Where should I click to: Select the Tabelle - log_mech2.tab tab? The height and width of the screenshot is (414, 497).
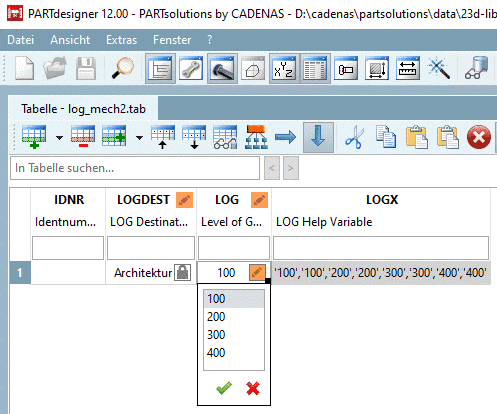[83, 109]
